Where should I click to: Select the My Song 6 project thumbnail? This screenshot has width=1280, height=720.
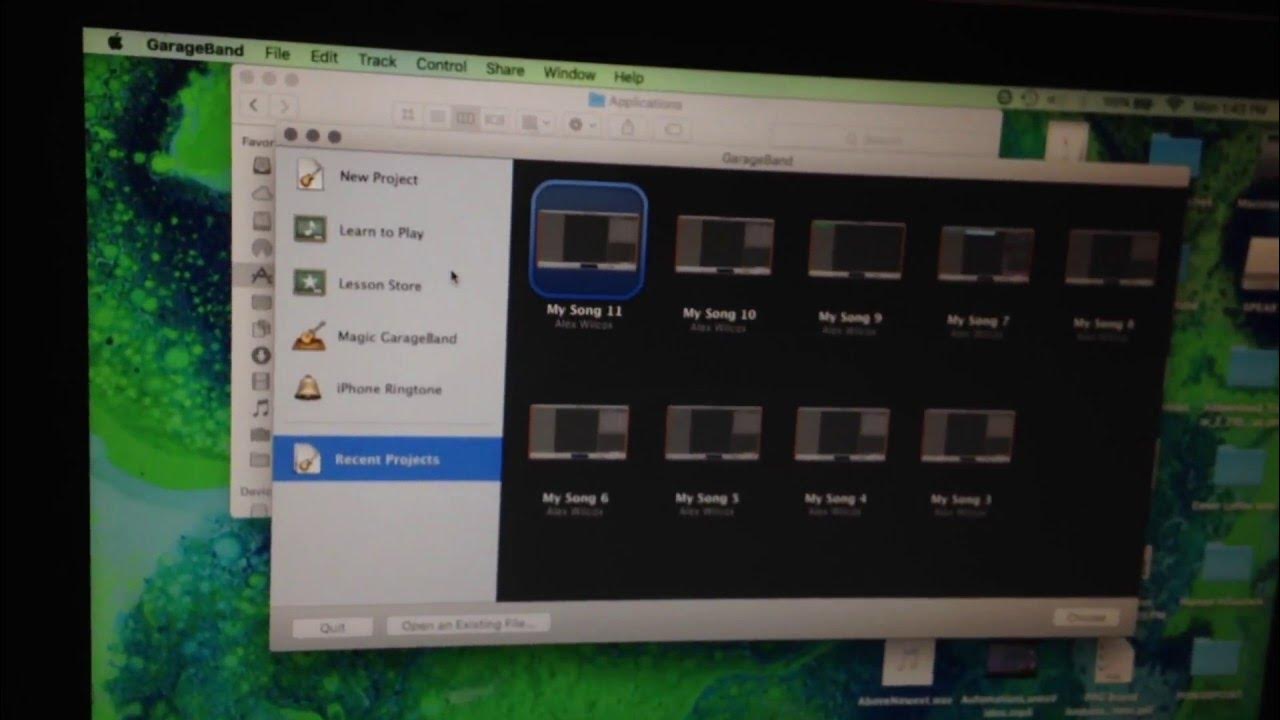coord(578,432)
